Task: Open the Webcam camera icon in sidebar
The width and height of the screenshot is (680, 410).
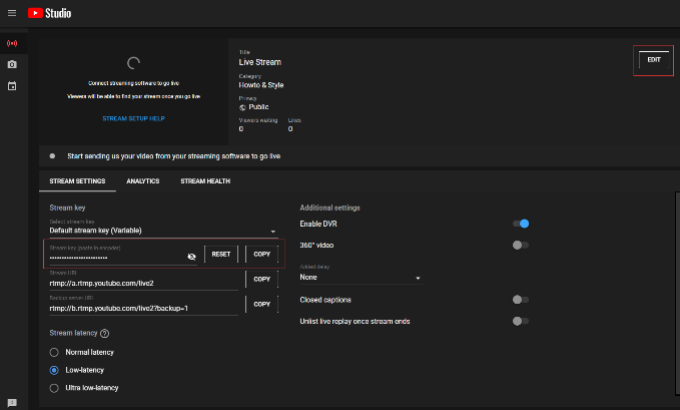Action: coord(12,64)
